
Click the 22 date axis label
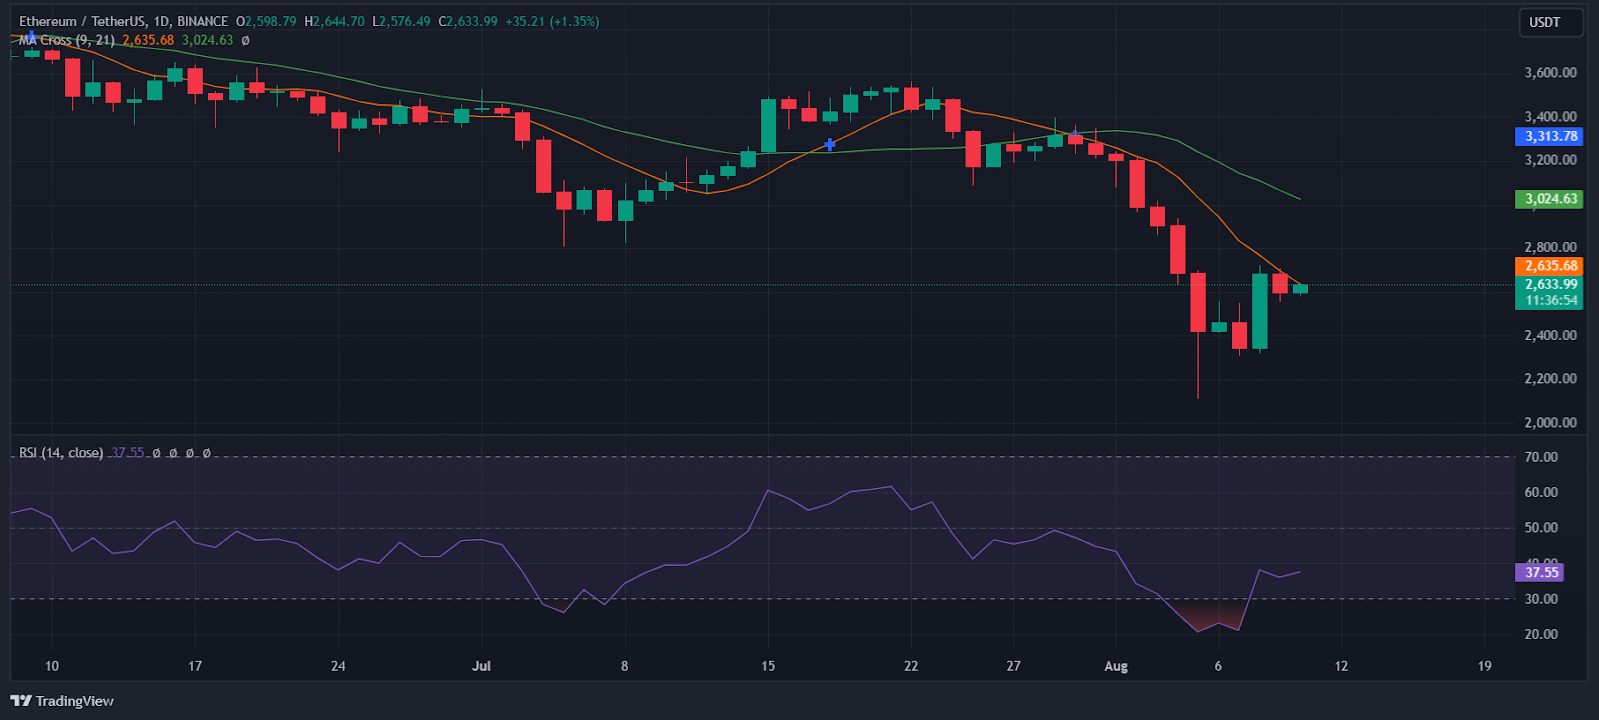[910, 666]
